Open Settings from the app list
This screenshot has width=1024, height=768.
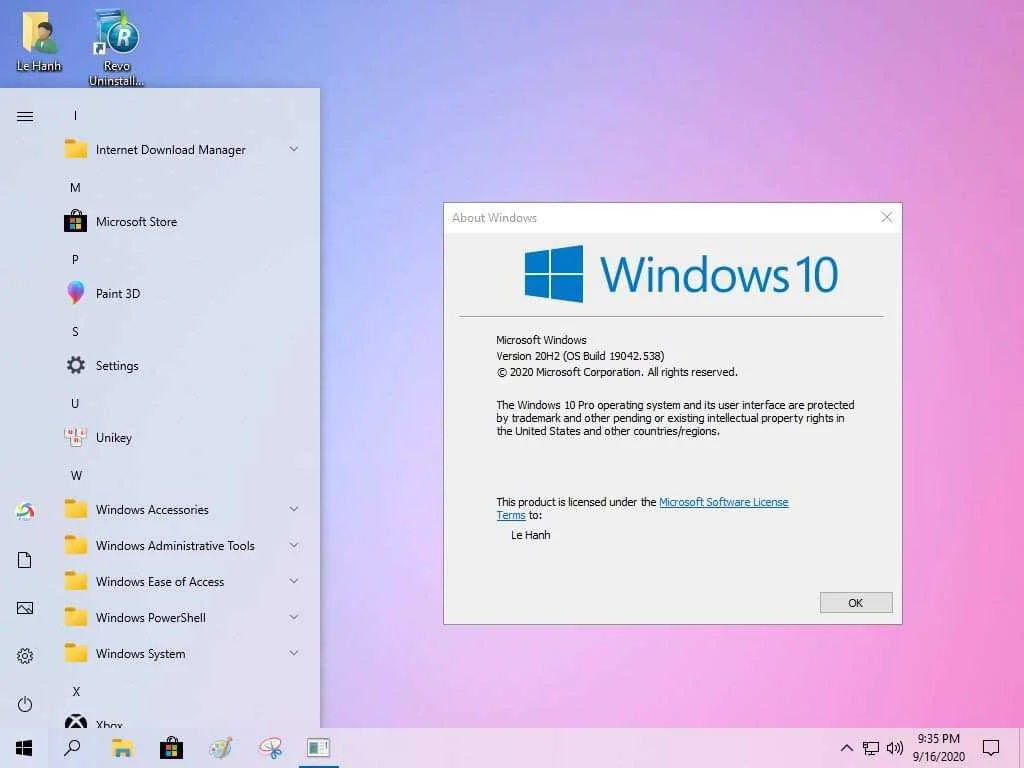coord(183,366)
